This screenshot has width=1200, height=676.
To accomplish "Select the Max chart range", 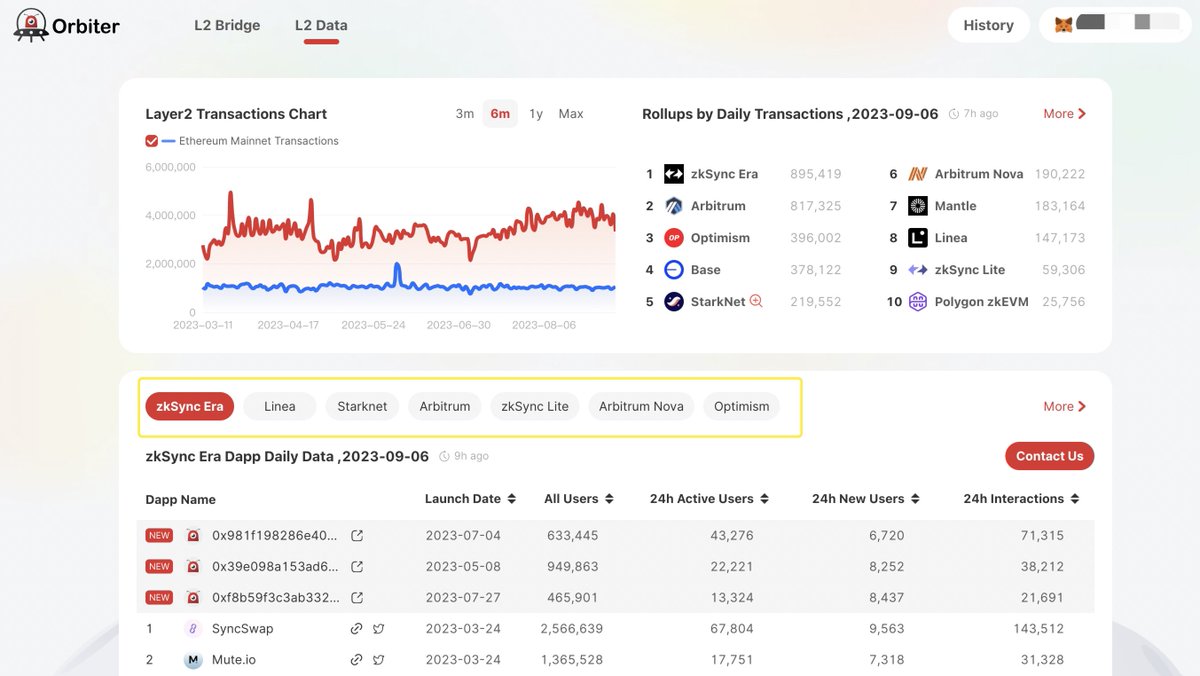I will [571, 114].
